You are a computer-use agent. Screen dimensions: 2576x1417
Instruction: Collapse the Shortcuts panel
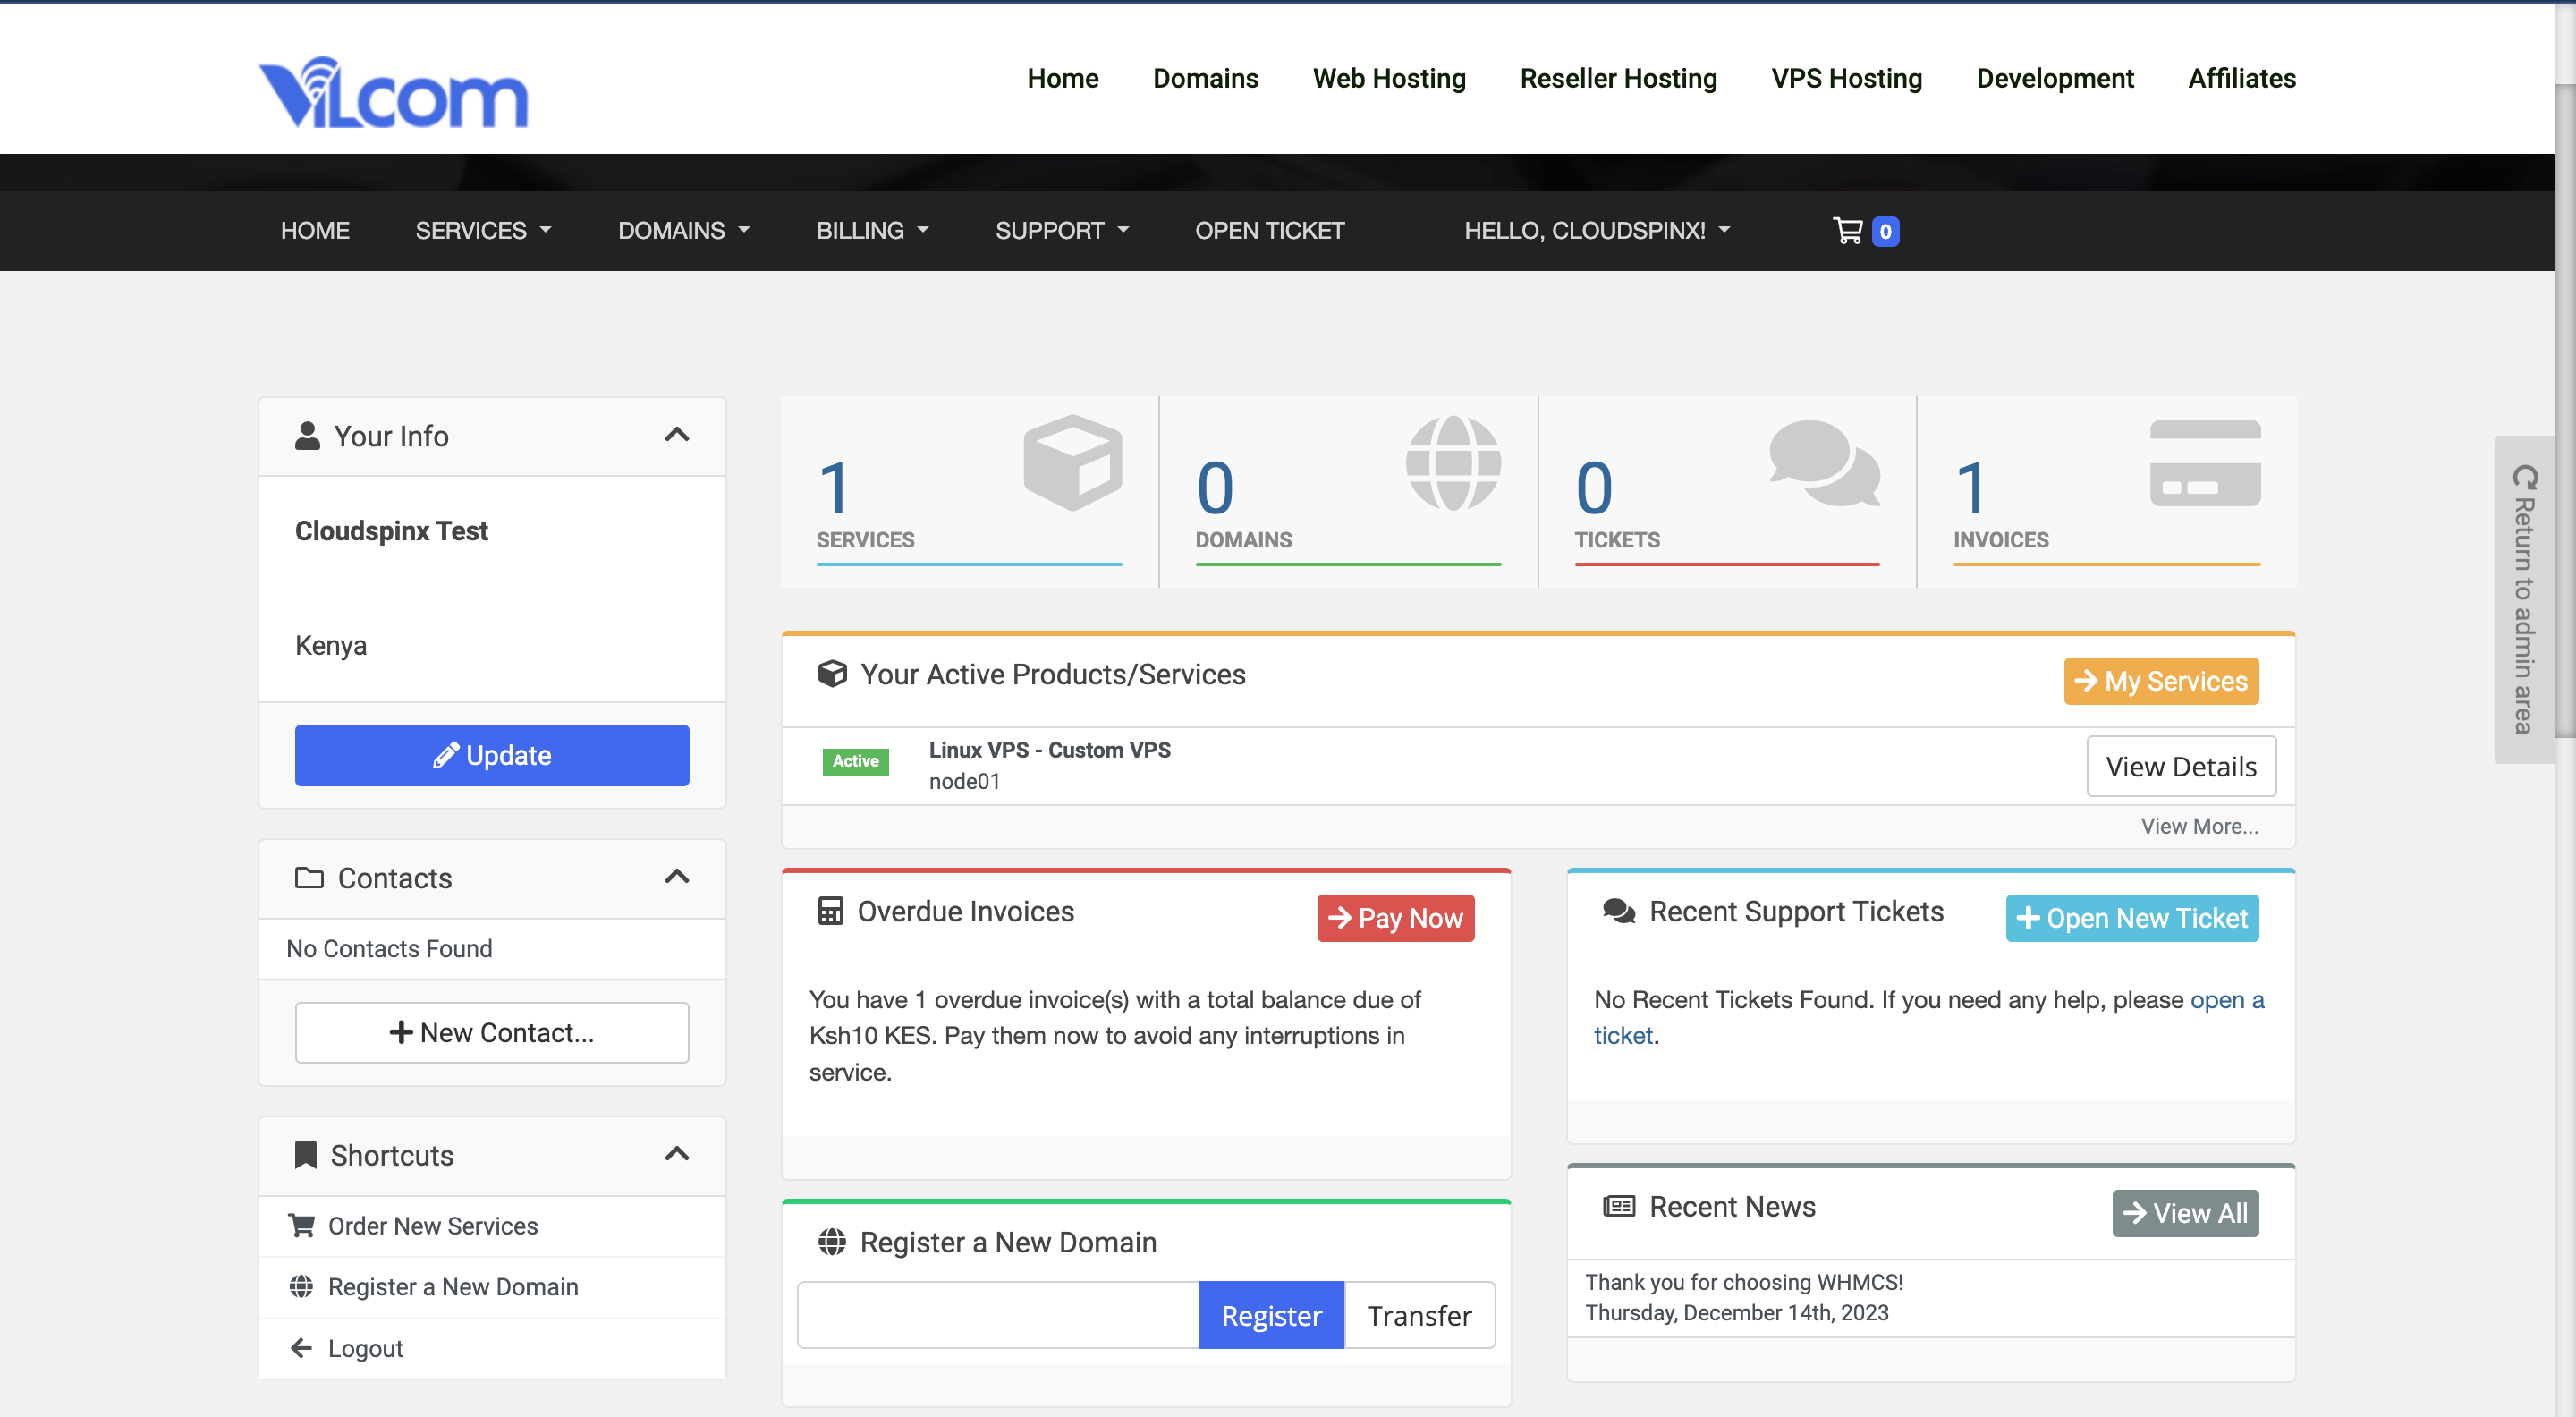coord(677,1154)
